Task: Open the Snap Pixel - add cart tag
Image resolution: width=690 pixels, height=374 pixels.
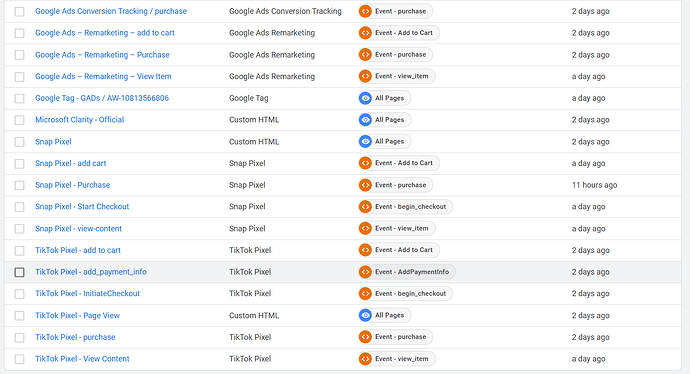Action: coord(71,163)
